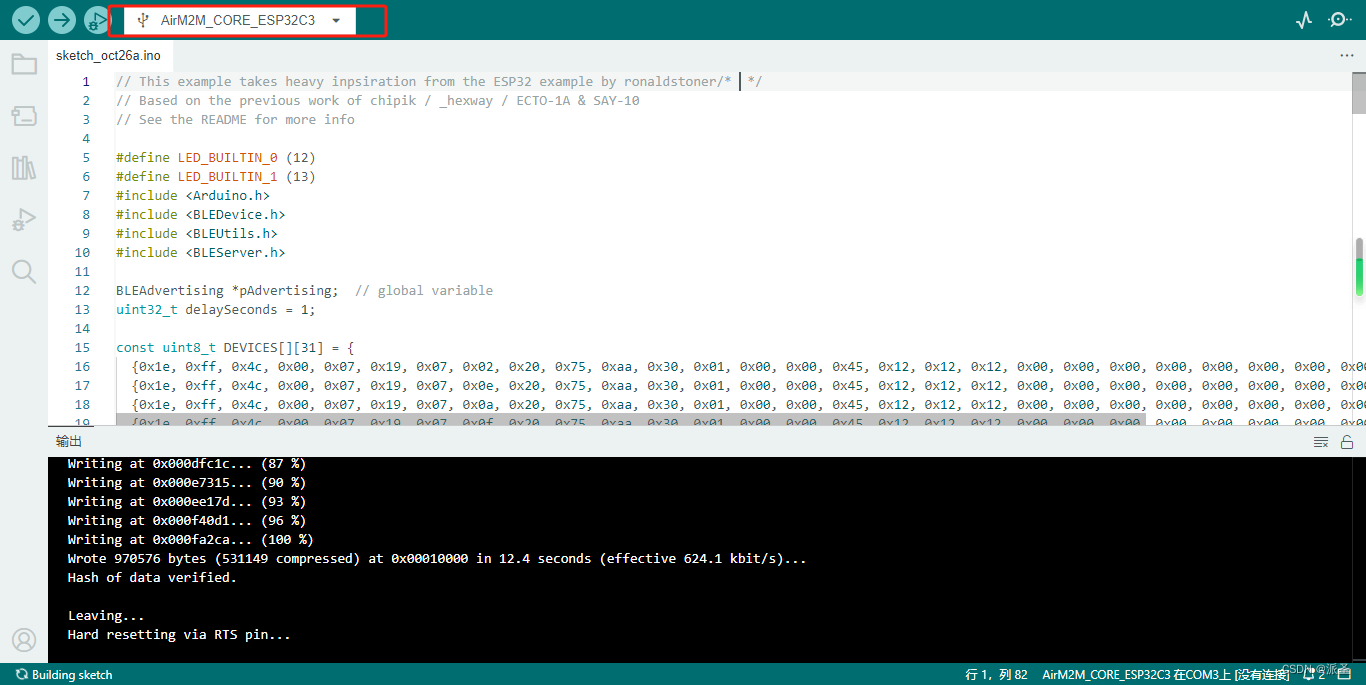Click the Leaving... output line
This screenshot has width=1366, height=685.
click(x=106, y=615)
